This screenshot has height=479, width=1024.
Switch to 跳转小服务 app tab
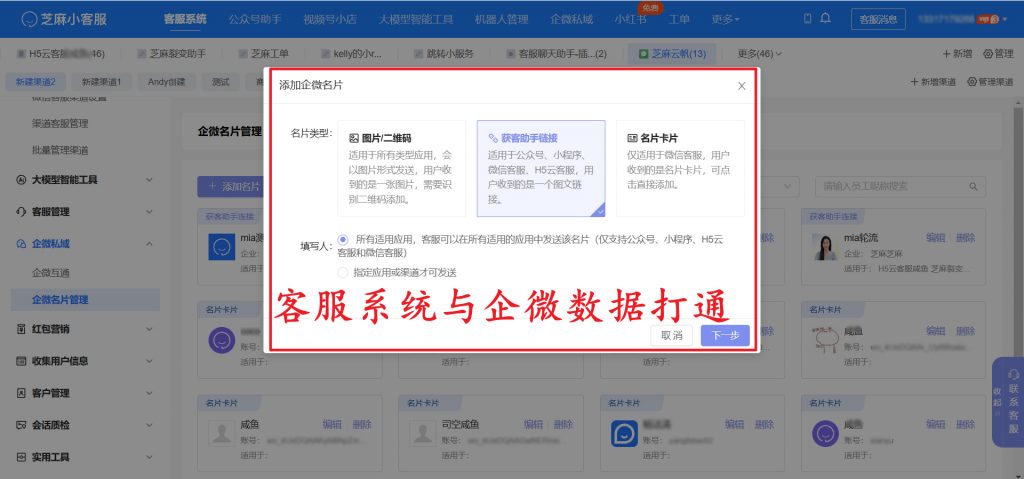[443, 54]
